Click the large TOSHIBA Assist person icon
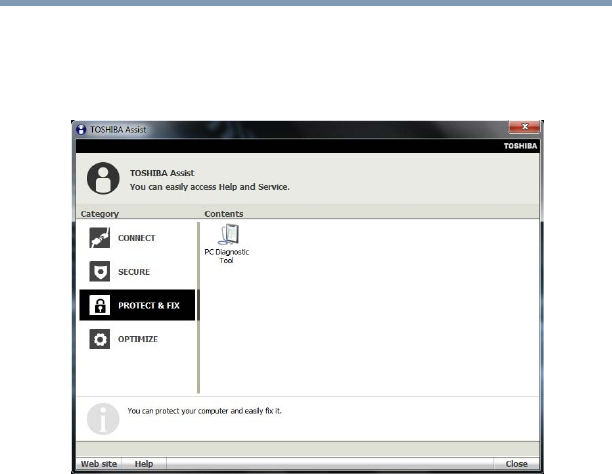The width and height of the screenshot is (612, 474). click(x=103, y=178)
